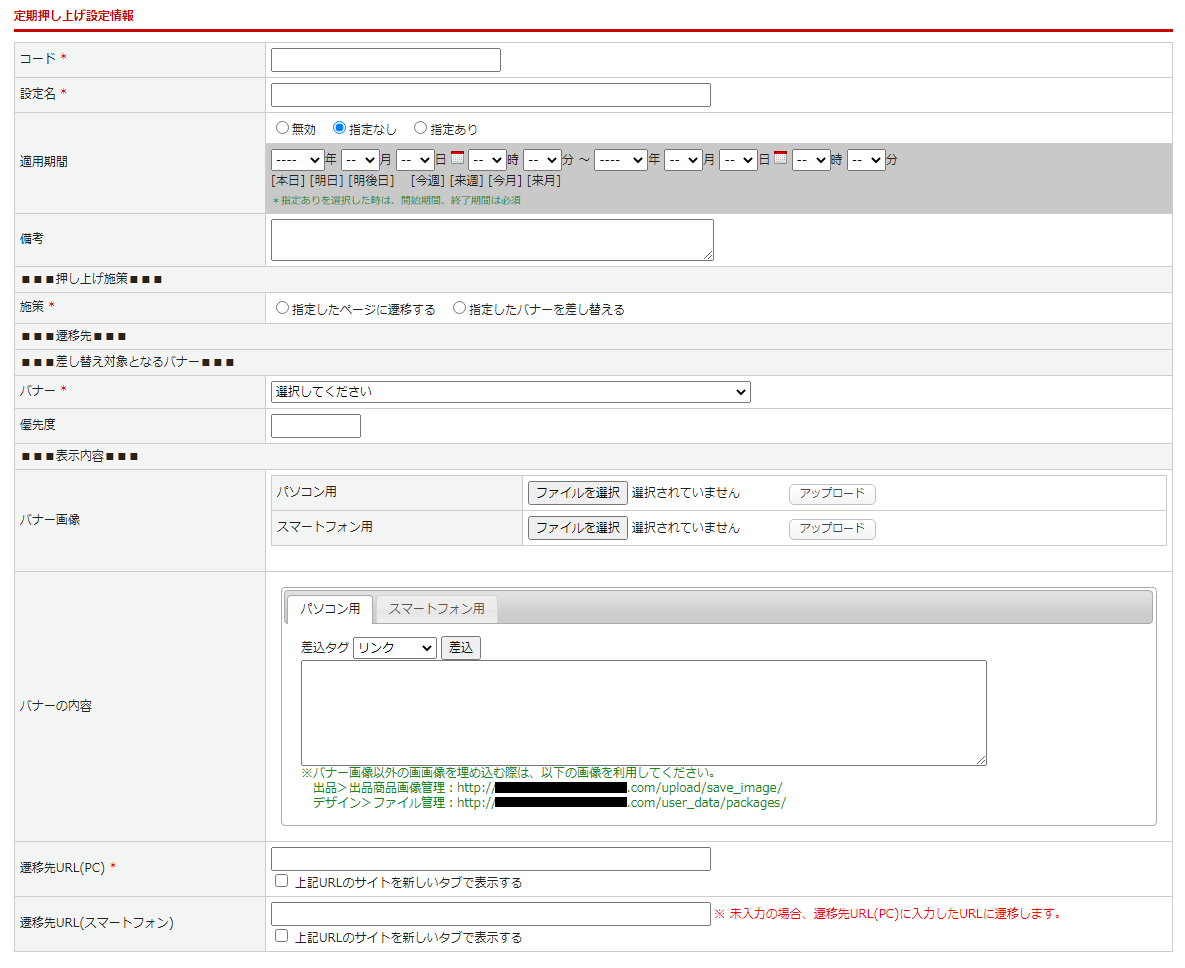Switch to the パソコン用 tab
Screen dimensions: 1185x968
(x=330, y=608)
